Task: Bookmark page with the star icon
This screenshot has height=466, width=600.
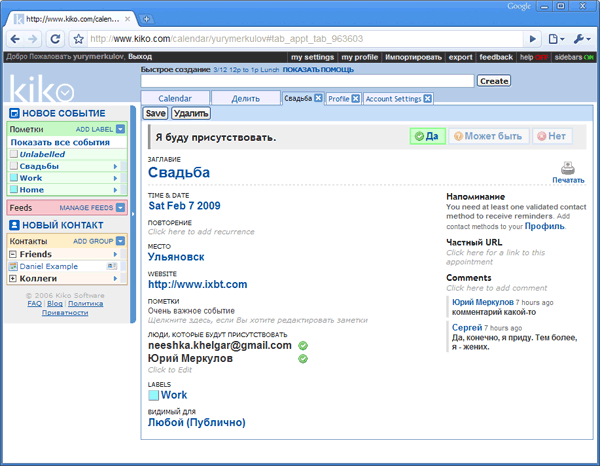Action: coord(78,39)
